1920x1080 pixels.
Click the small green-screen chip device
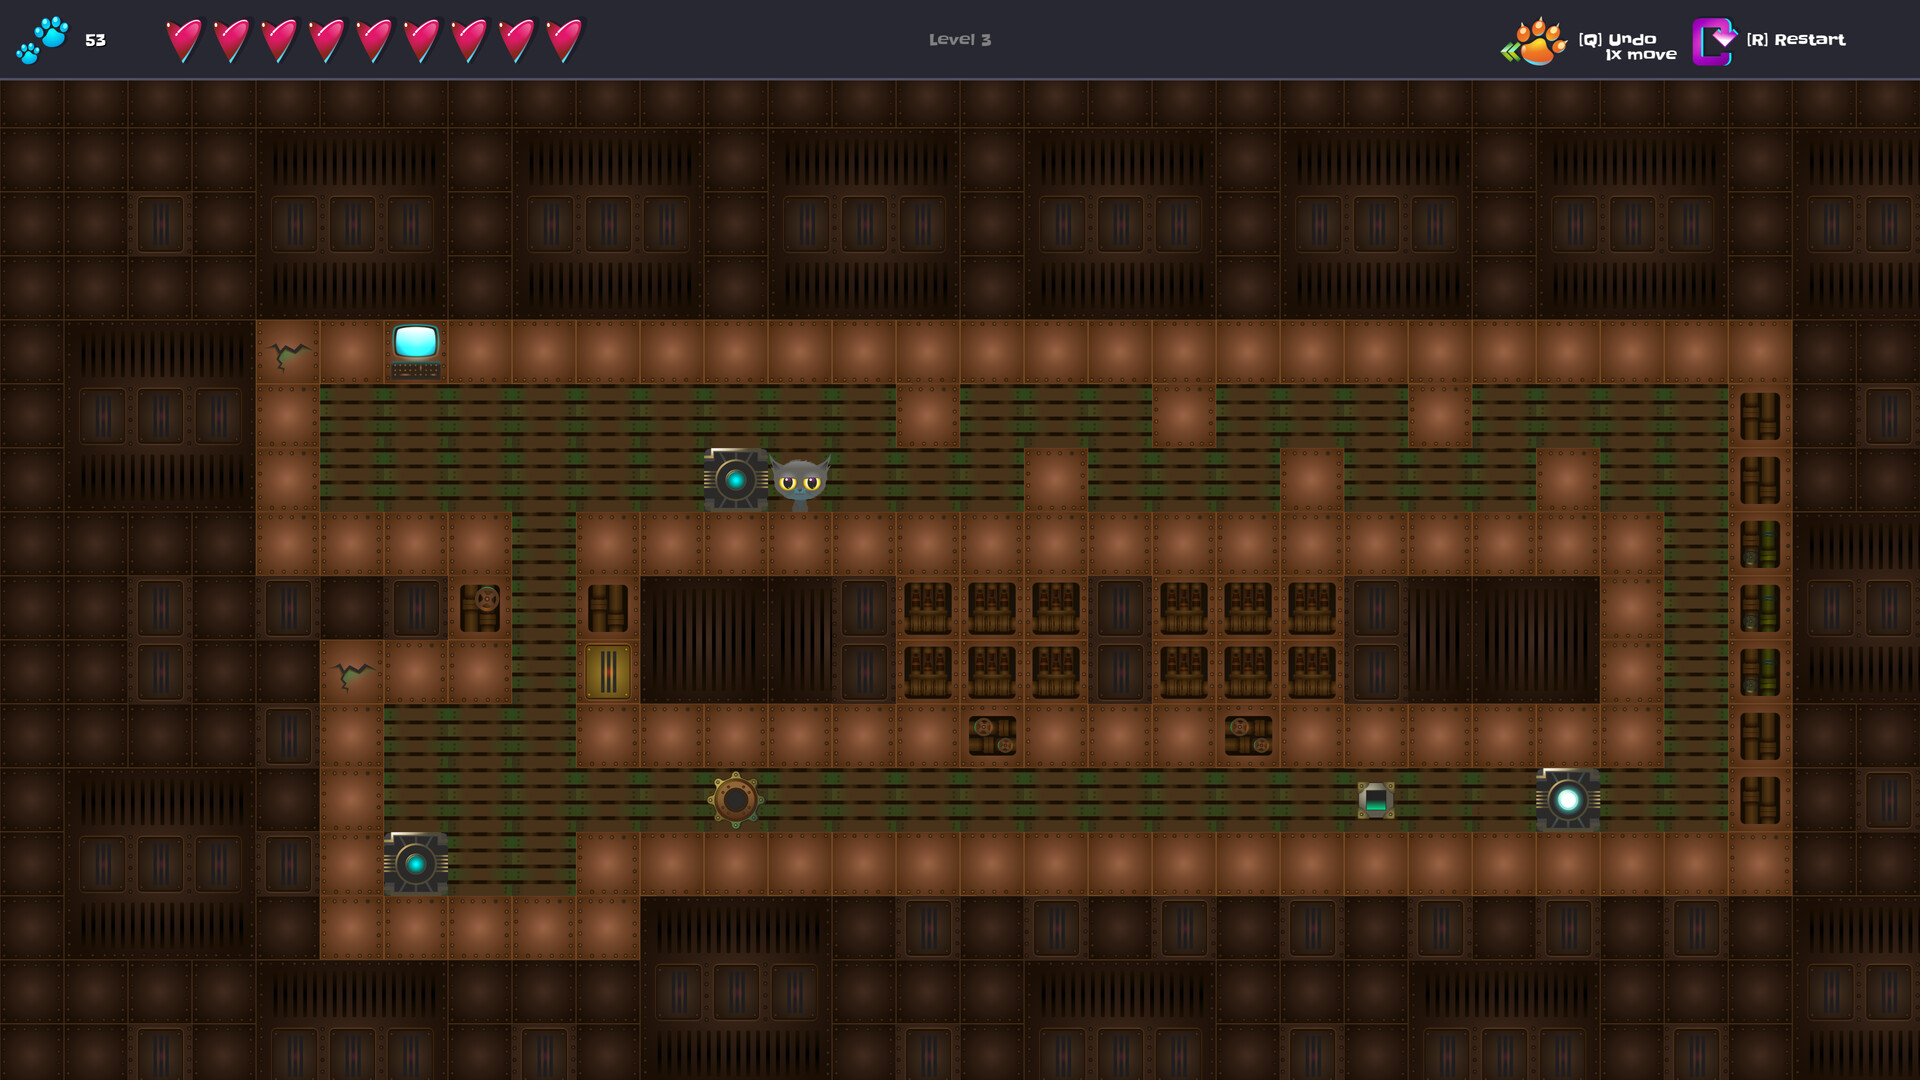(x=1376, y=800)
